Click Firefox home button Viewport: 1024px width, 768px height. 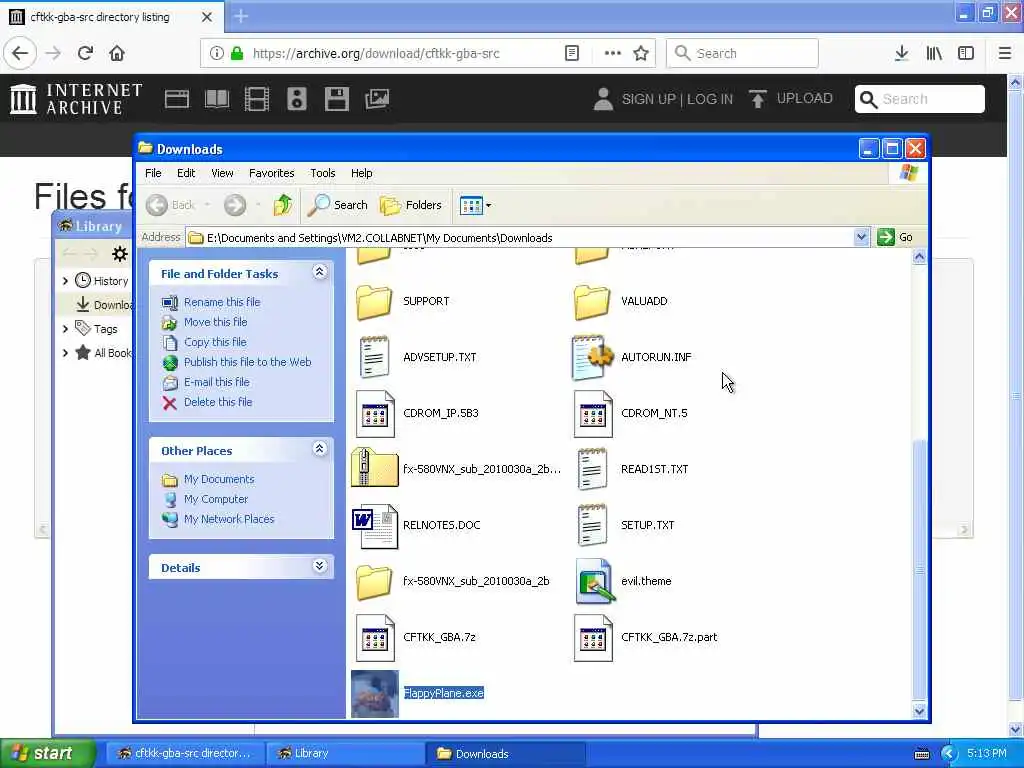click(x=117, y=53)
